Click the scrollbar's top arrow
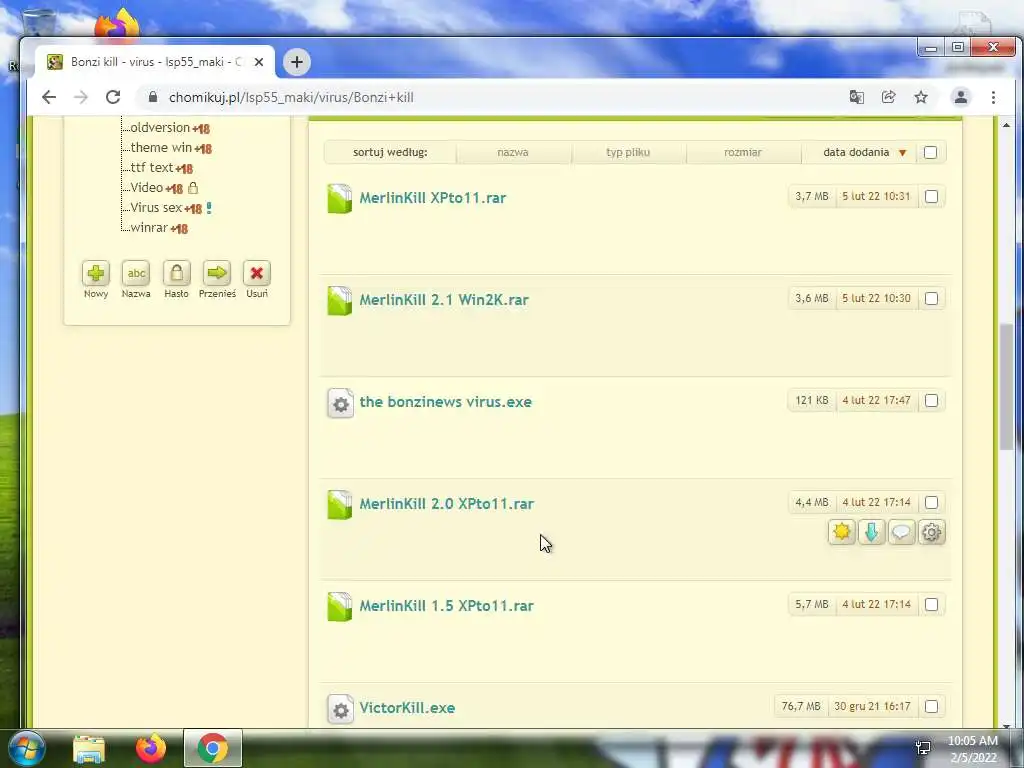Screen dimensions: 1024x768 point(1006,125)
